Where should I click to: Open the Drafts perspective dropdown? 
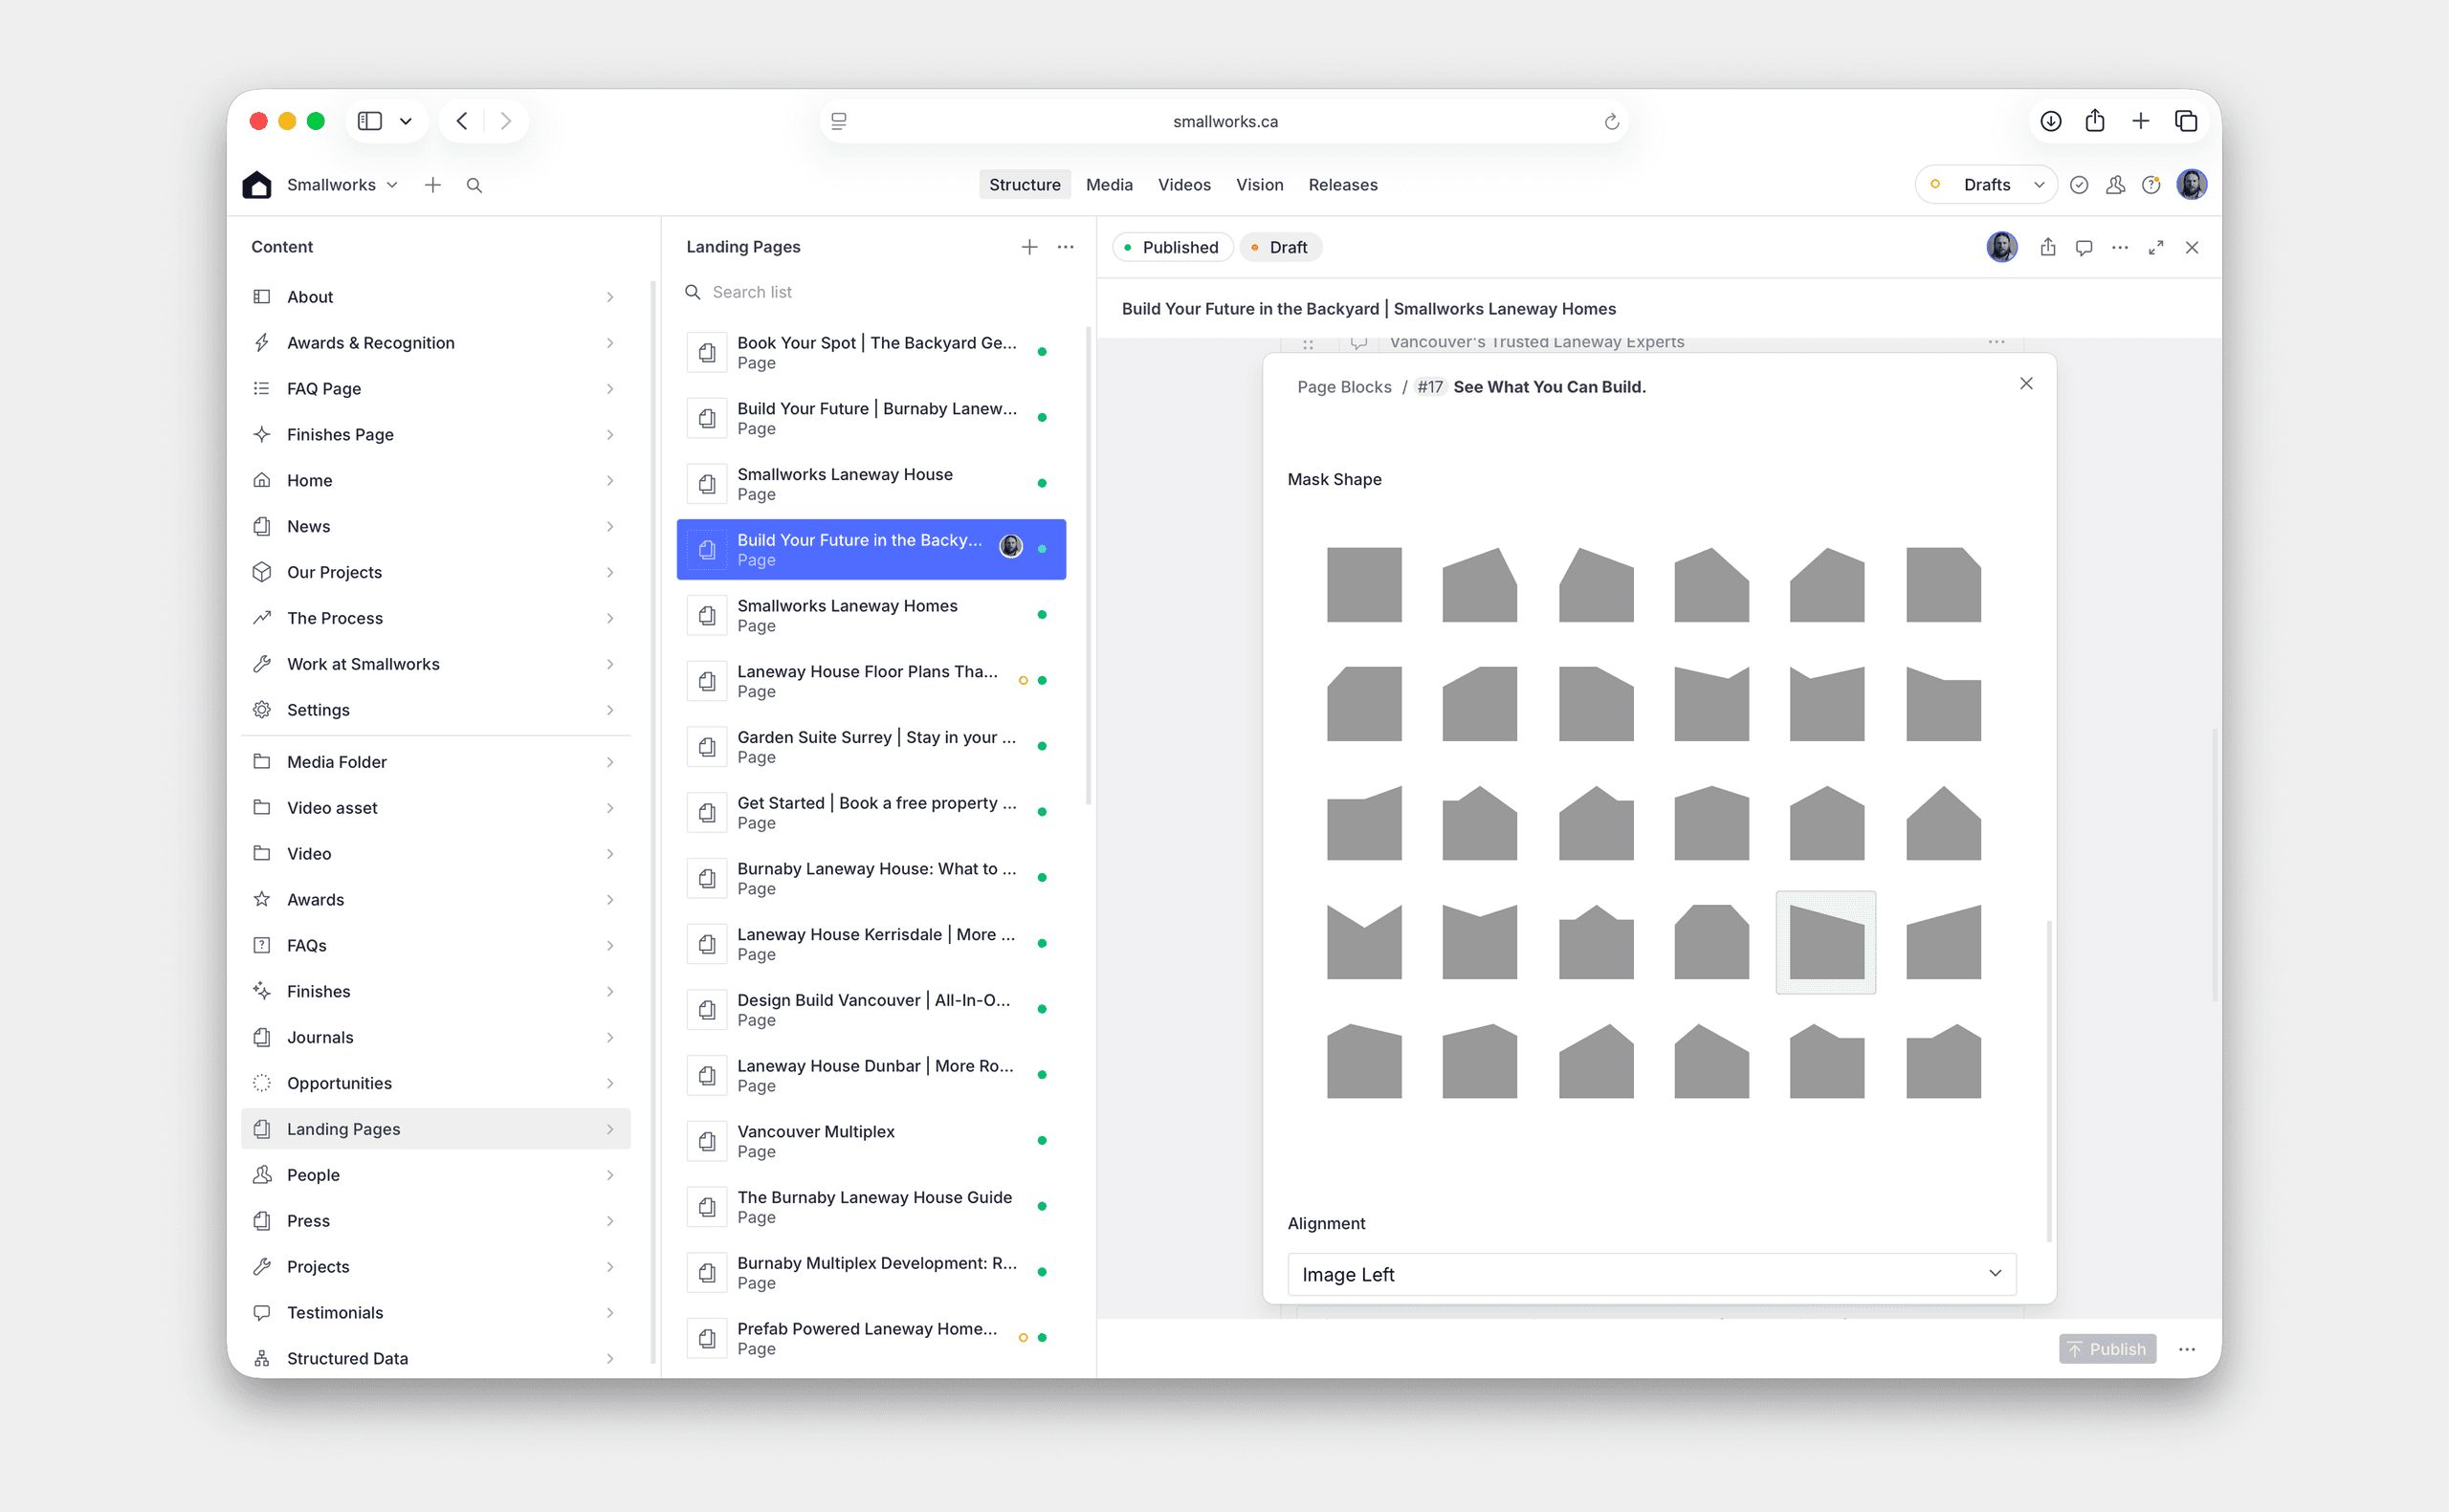1986,185
